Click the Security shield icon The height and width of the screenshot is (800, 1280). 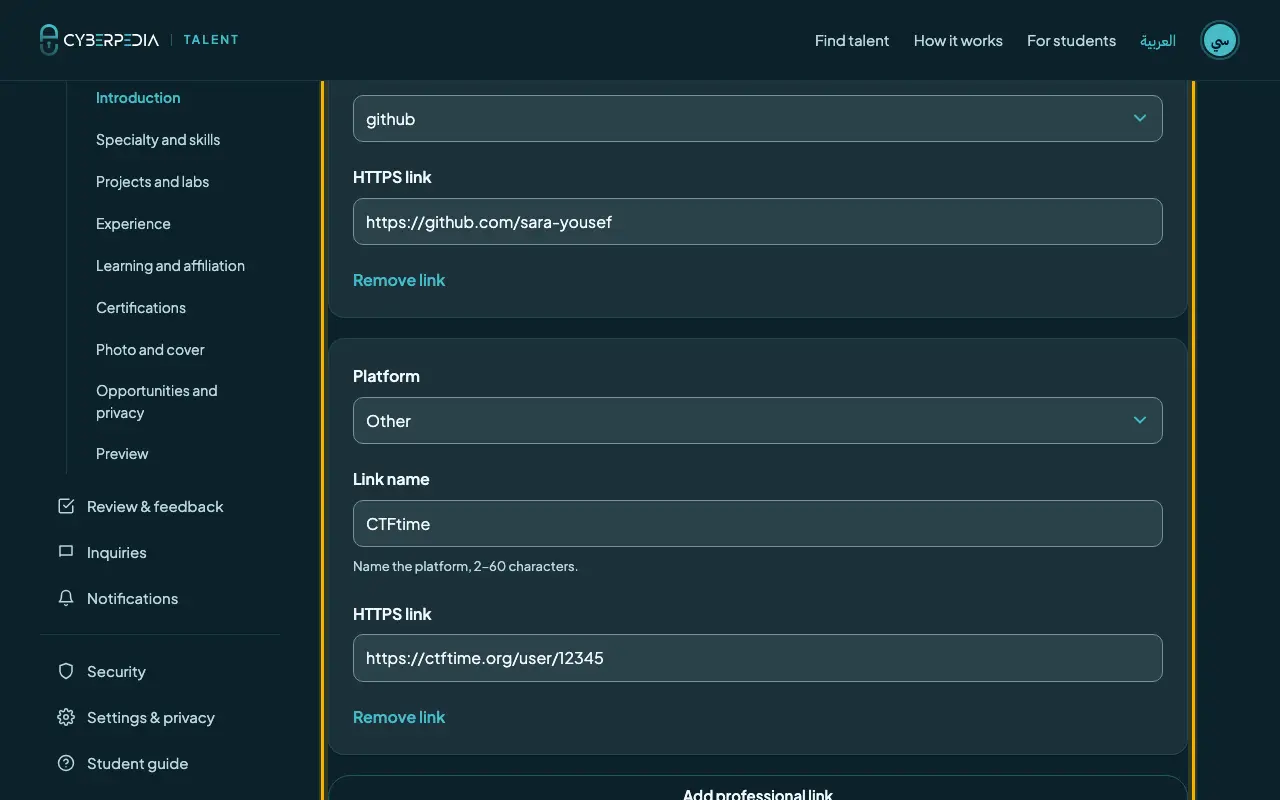tap(66, 671)
